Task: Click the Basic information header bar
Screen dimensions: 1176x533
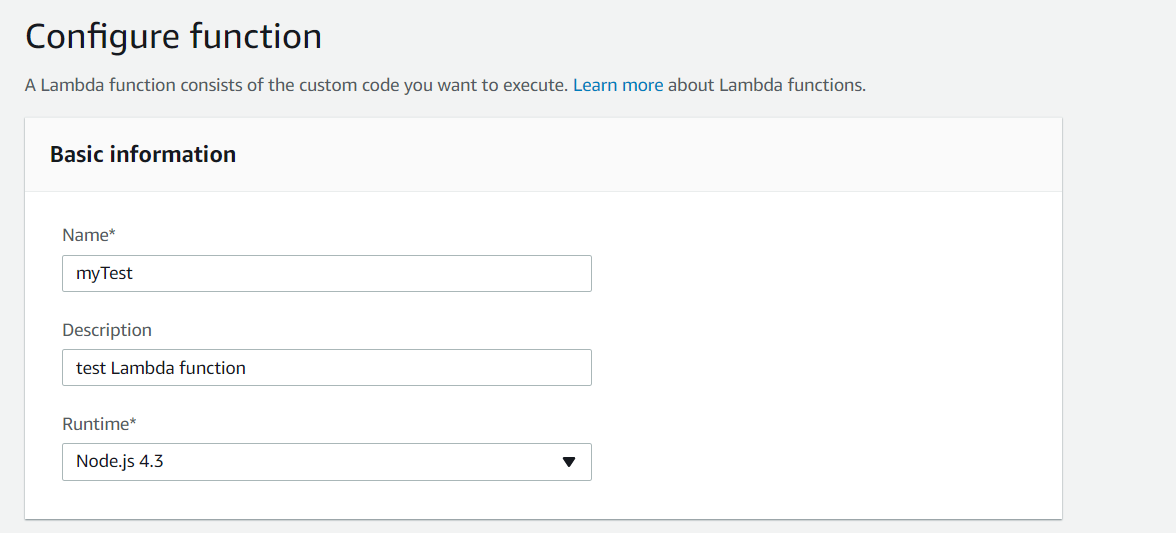Action: click(640, 155)
